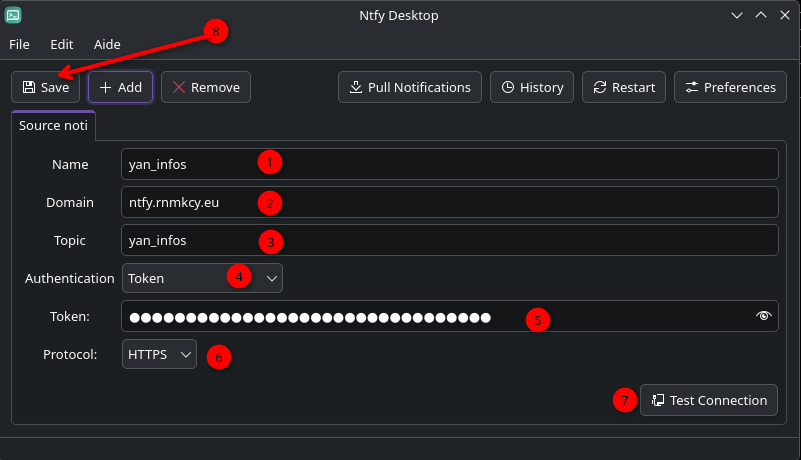This screenshot has height=460, width=801.
Task: Remove the current notification source
Action: pos(206,87)
